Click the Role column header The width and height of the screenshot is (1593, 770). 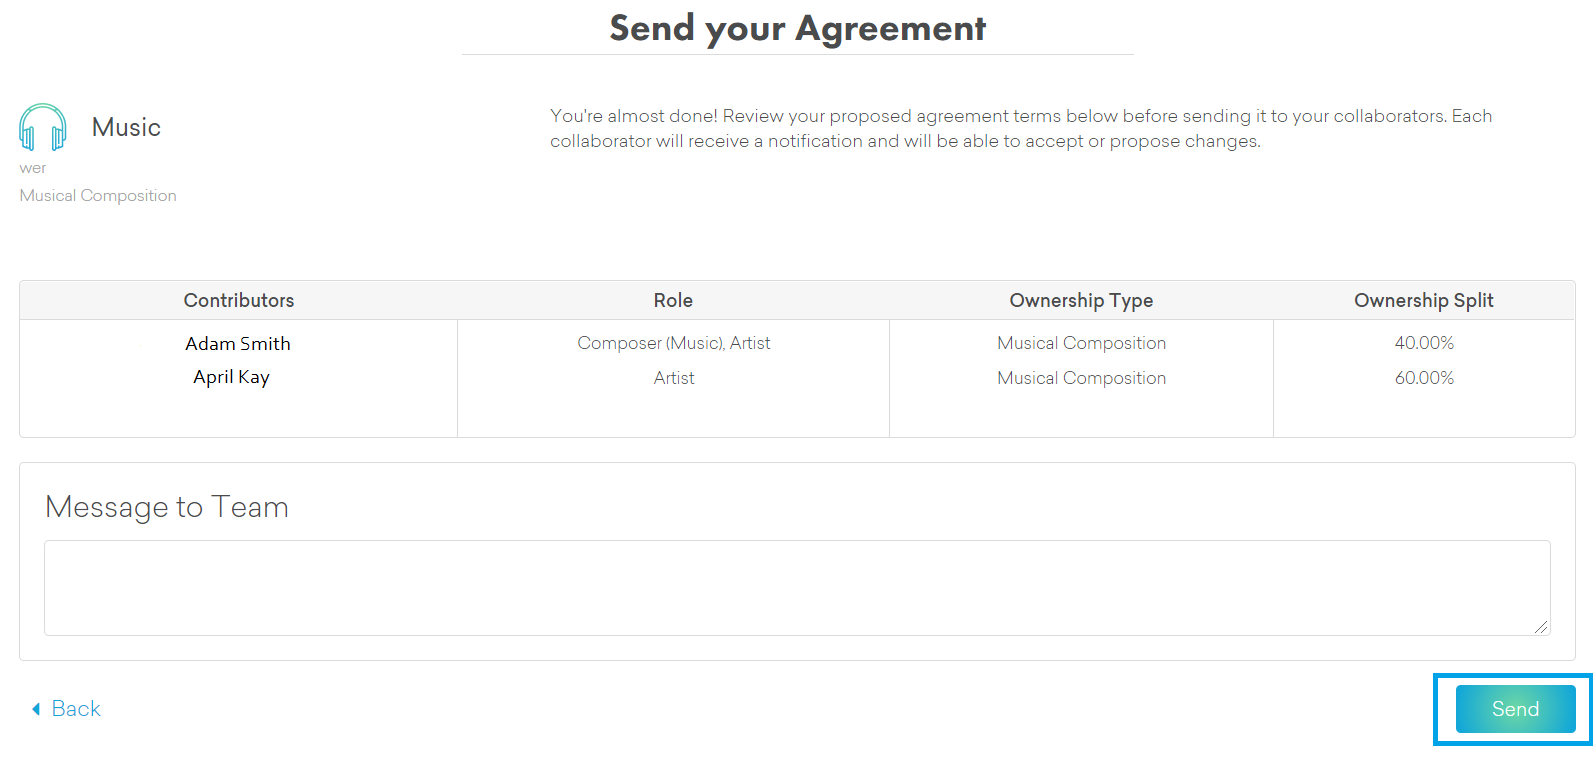click(x=673, y=300)
